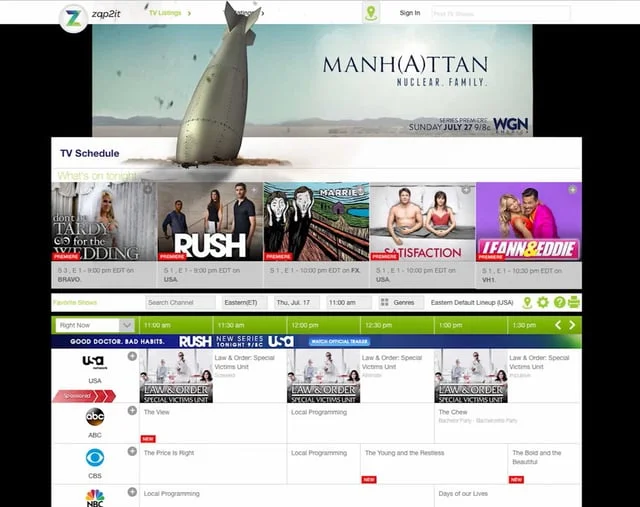640x507 pixels.
Task: Add Don't Be Tardy card to favorites
Action: click(148, 189)
